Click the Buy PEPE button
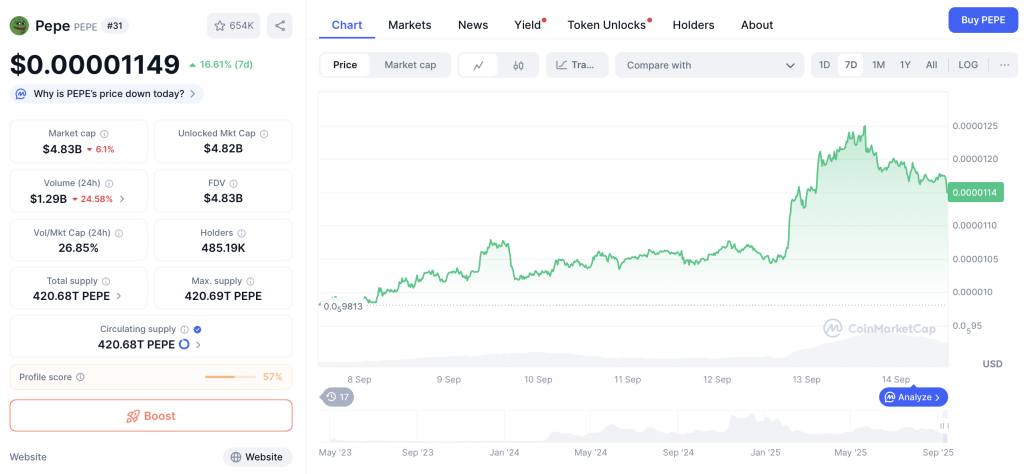 (x=983, y=20)
